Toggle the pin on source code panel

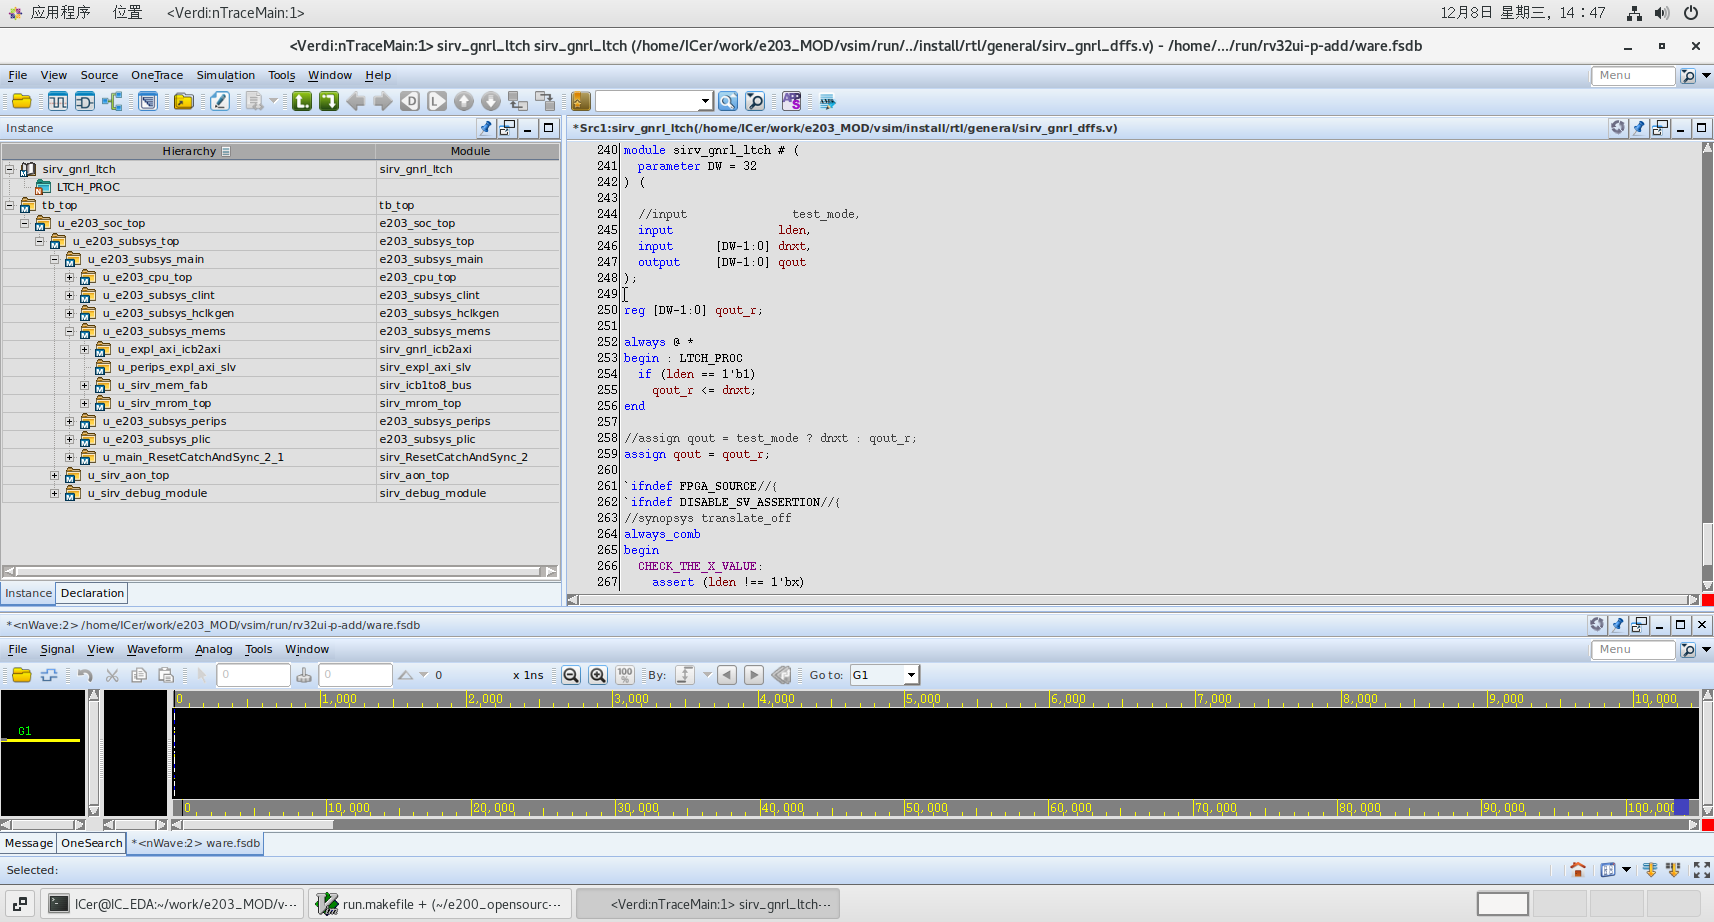[1638, 128]
